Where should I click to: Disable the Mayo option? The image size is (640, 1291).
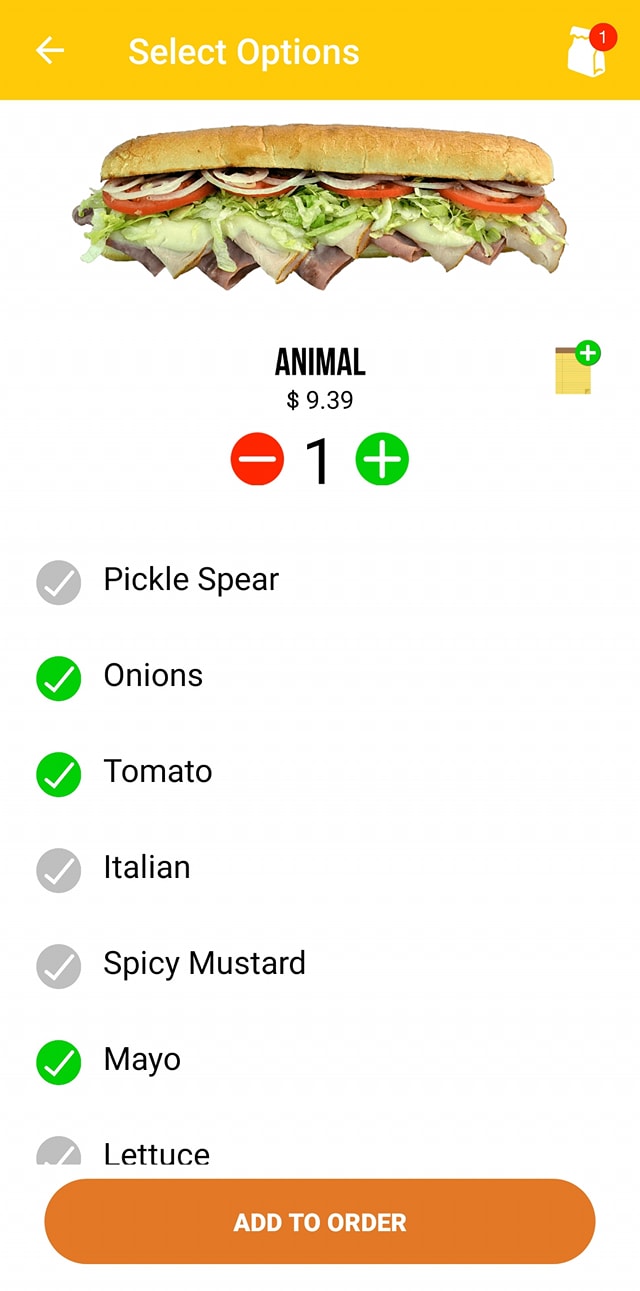[x=59, y=1062]
